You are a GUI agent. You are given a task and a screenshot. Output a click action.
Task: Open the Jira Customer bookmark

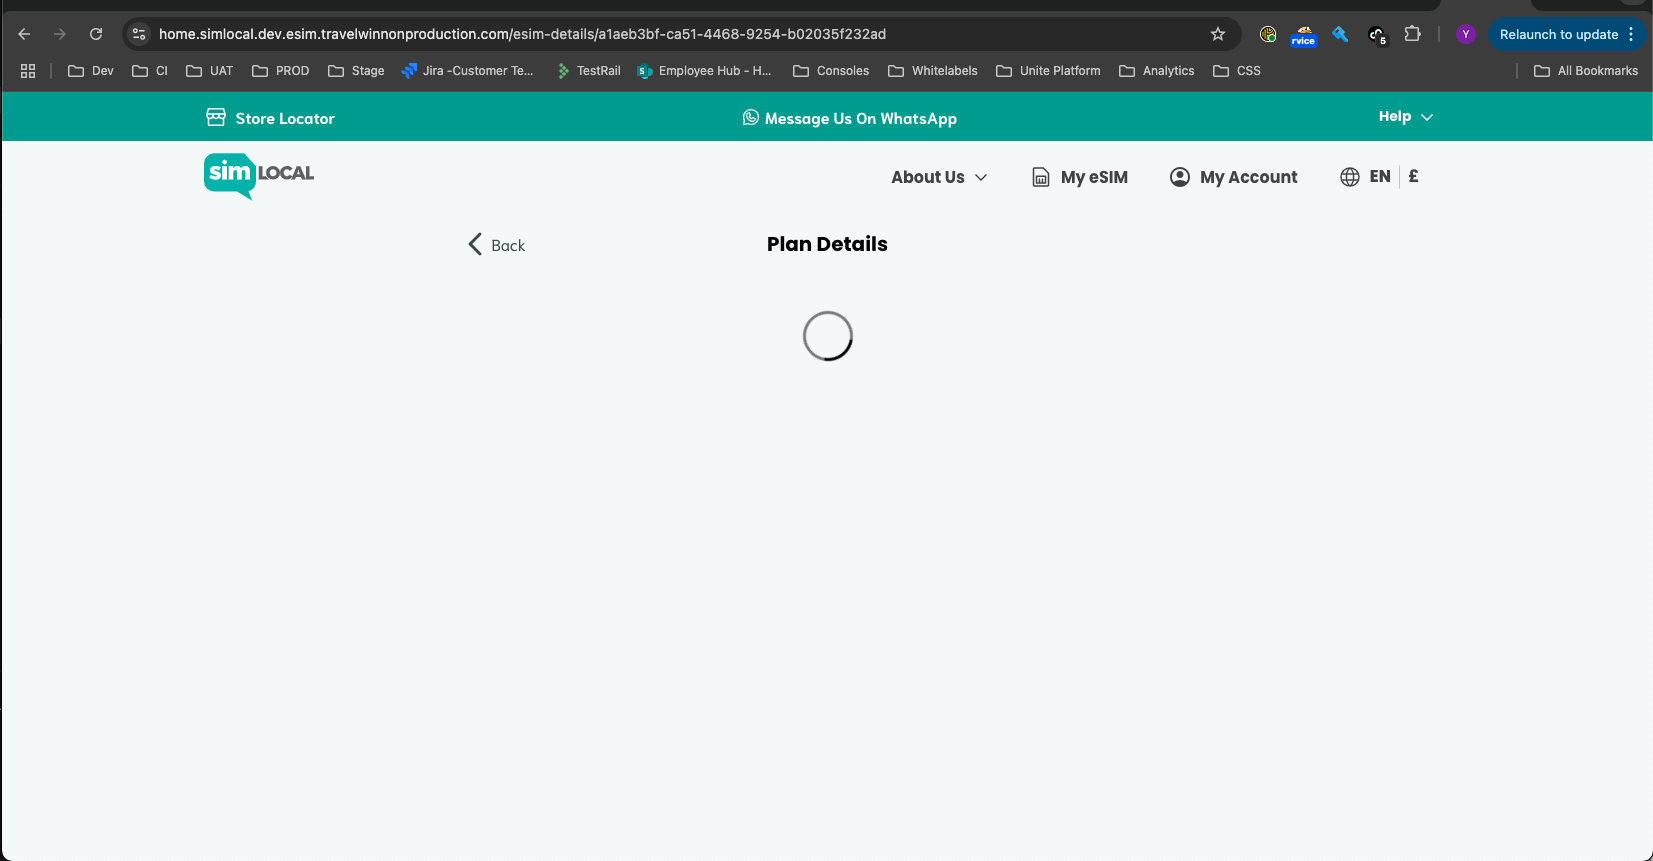point(467,71)
